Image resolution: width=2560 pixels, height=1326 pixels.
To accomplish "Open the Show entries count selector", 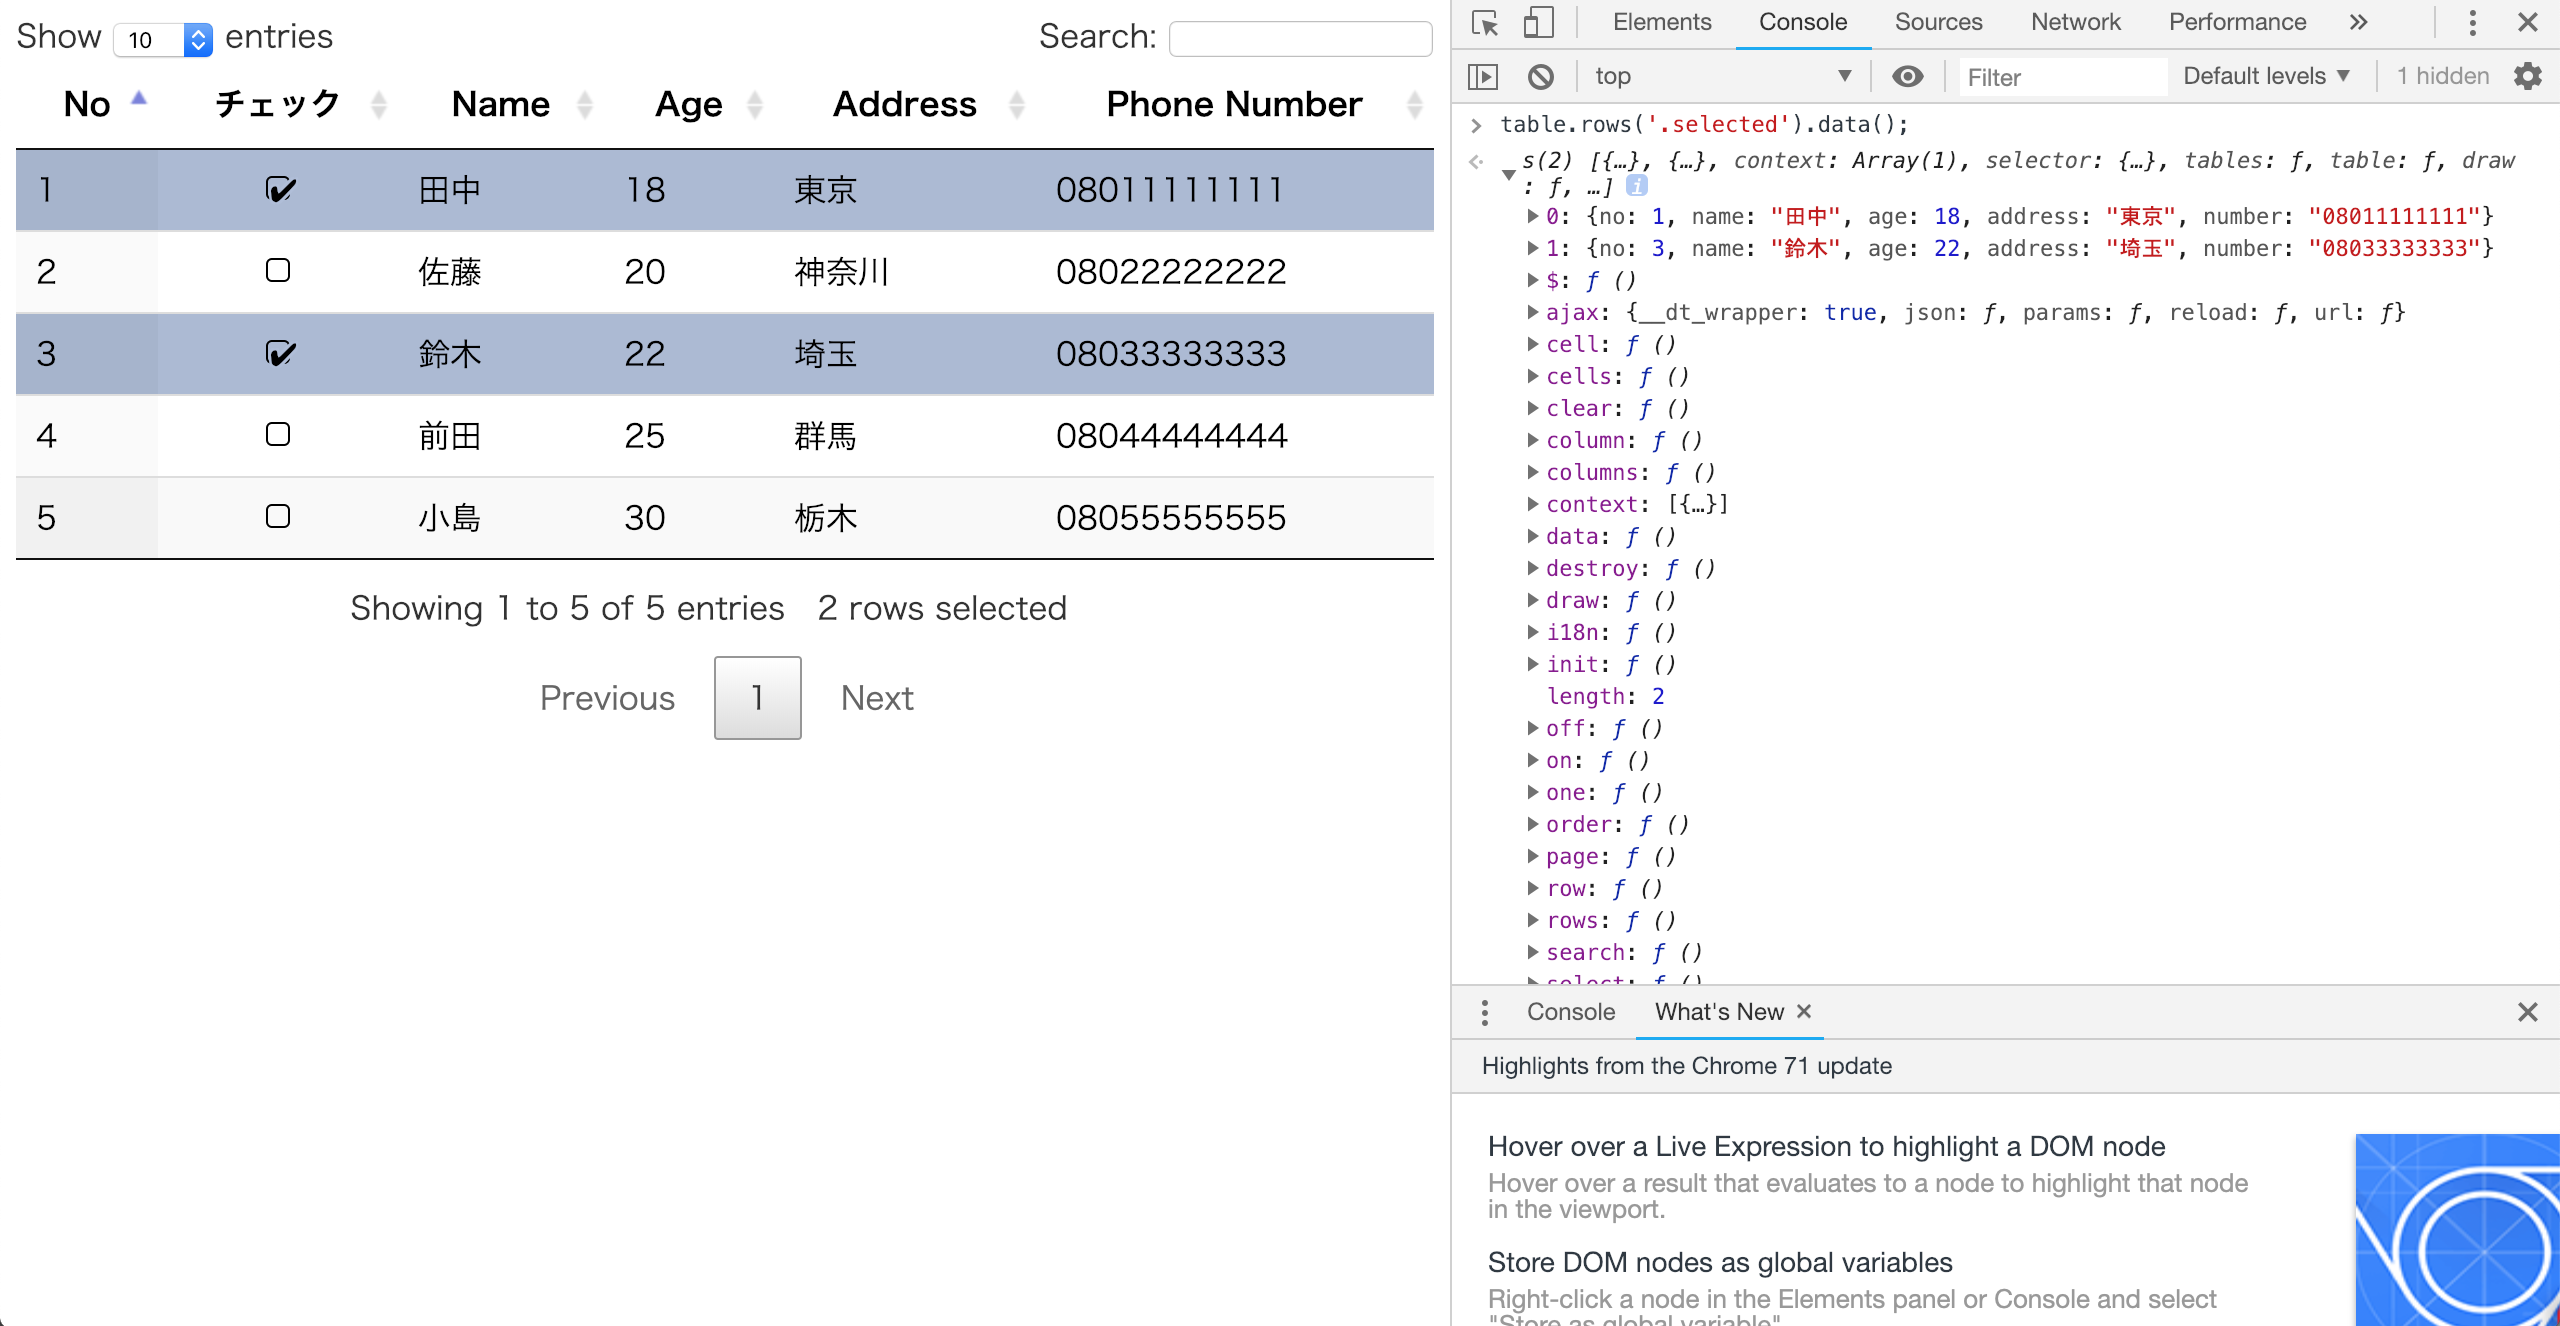I will (x=162, y=40).
